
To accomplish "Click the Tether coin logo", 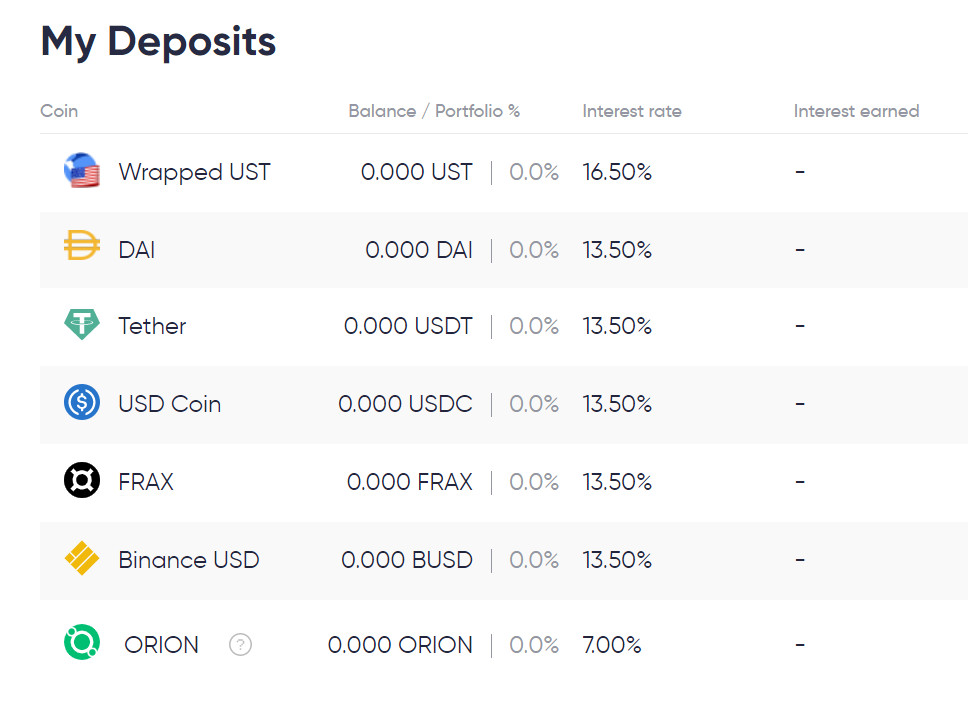I will pyautogui.click(x=81, y=325).
